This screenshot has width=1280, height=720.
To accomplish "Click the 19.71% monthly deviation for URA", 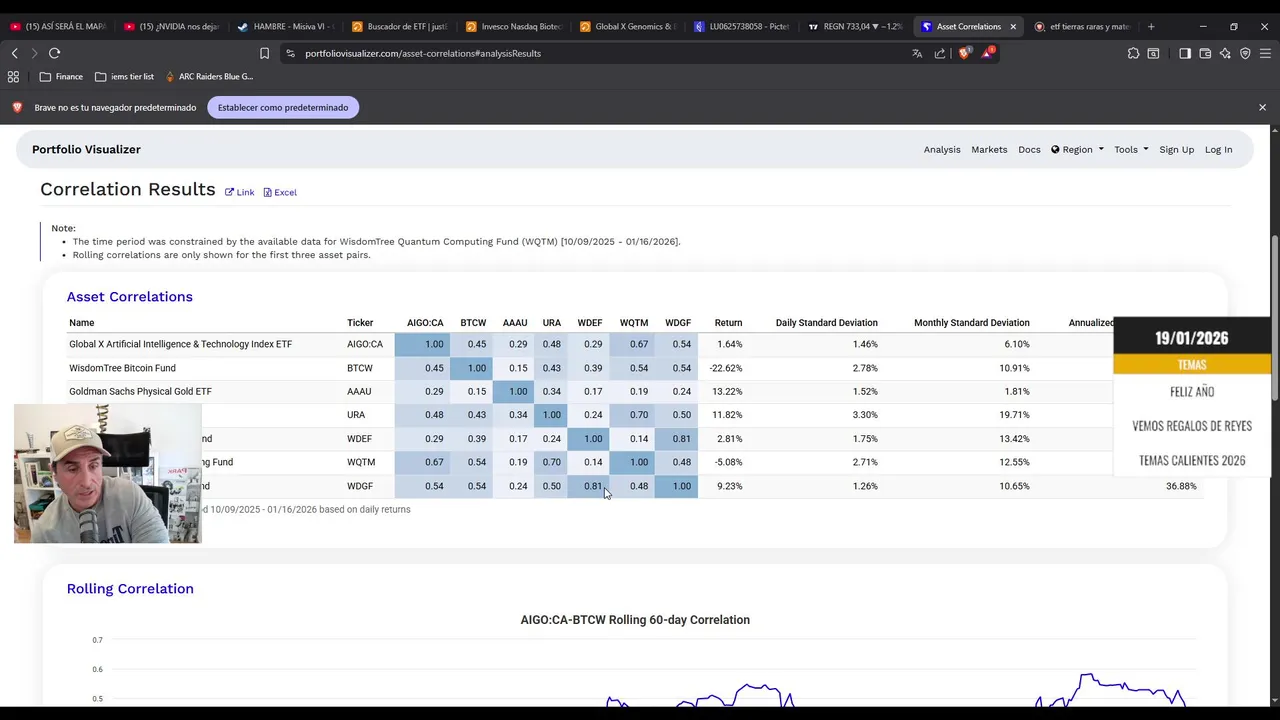I will tap(1013, 415).
